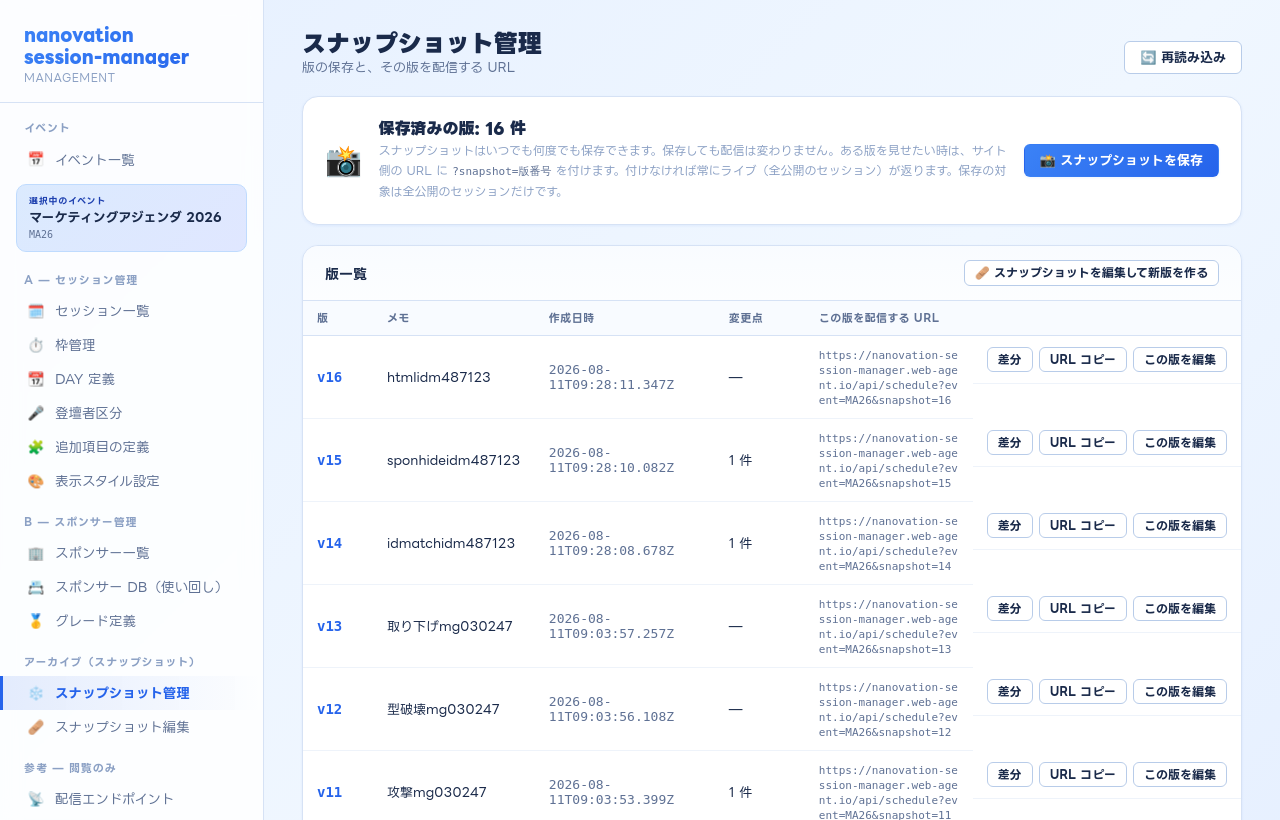Click the snapshot=16 delivery URL text
The image size is (1280, 820).
888,378
